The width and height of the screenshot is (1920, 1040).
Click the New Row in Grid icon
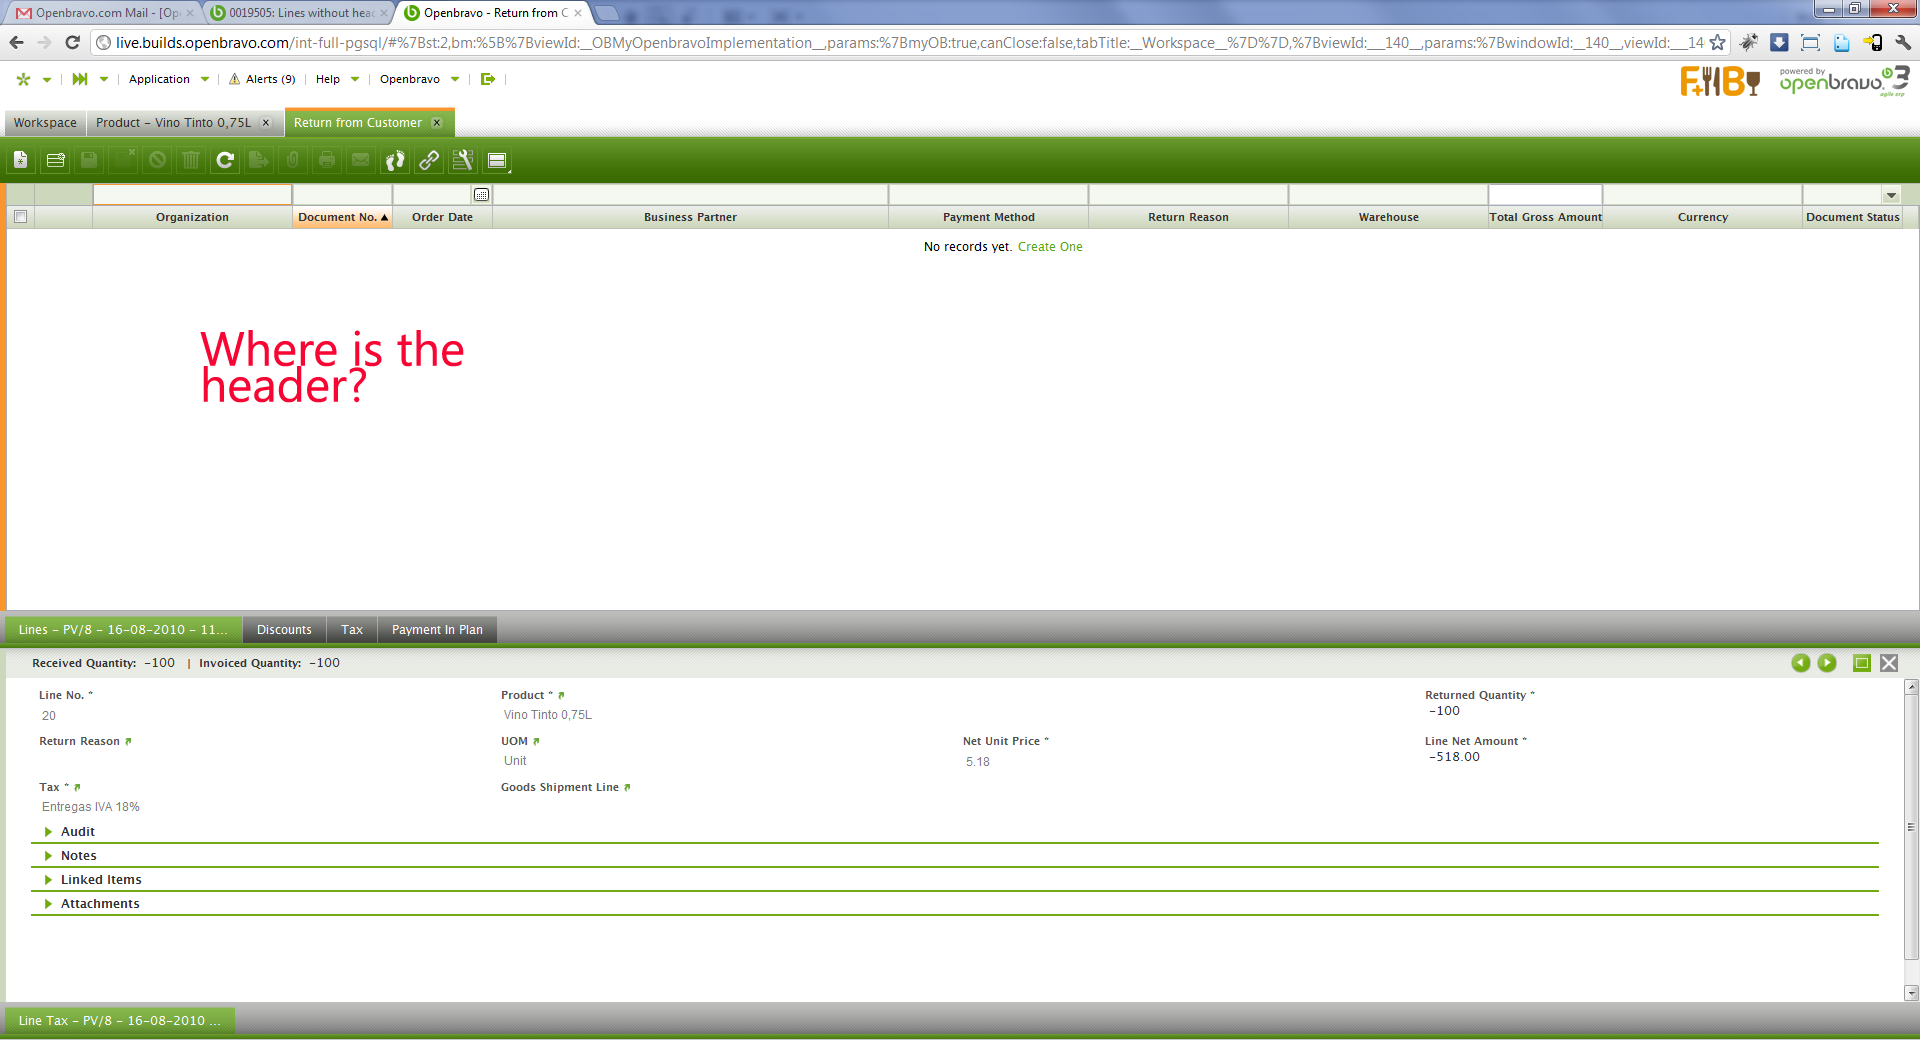(x=56, y=160)
